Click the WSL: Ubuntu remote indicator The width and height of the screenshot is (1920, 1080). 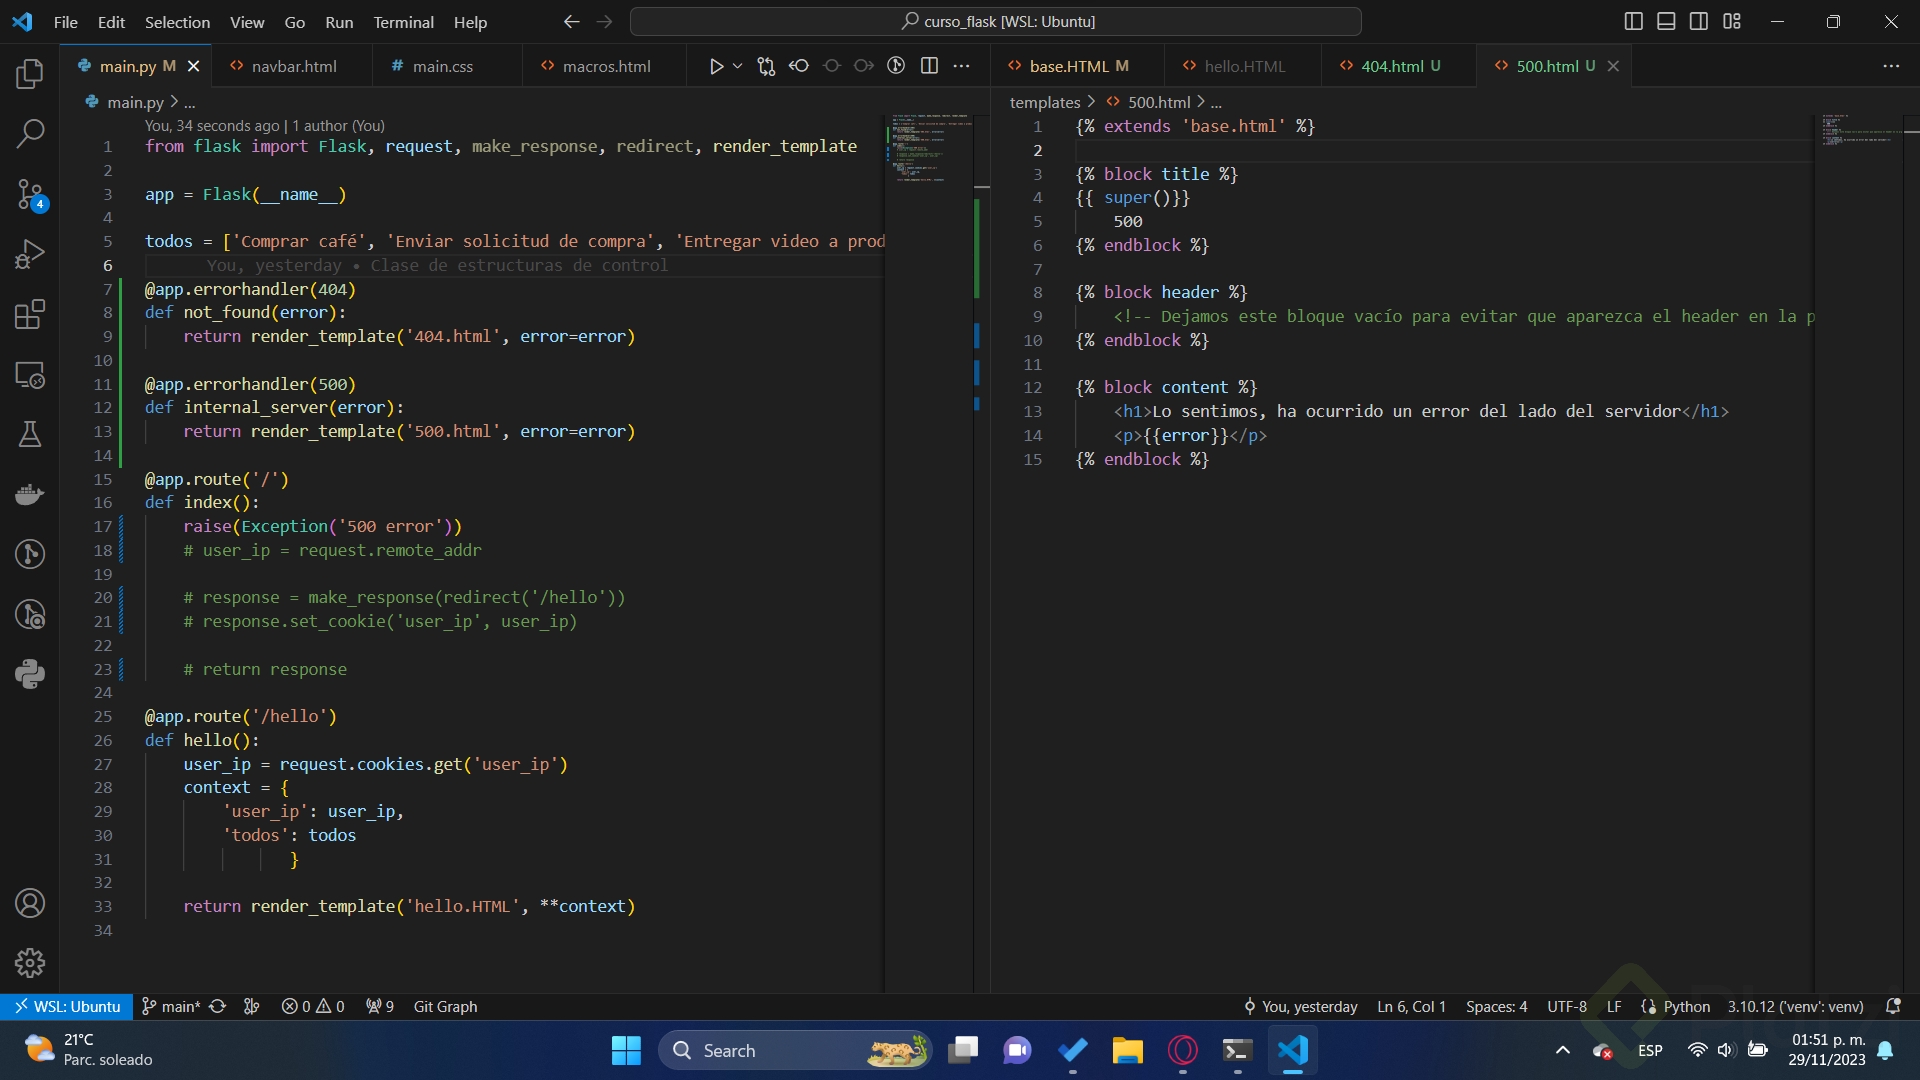coord(67,1006)
